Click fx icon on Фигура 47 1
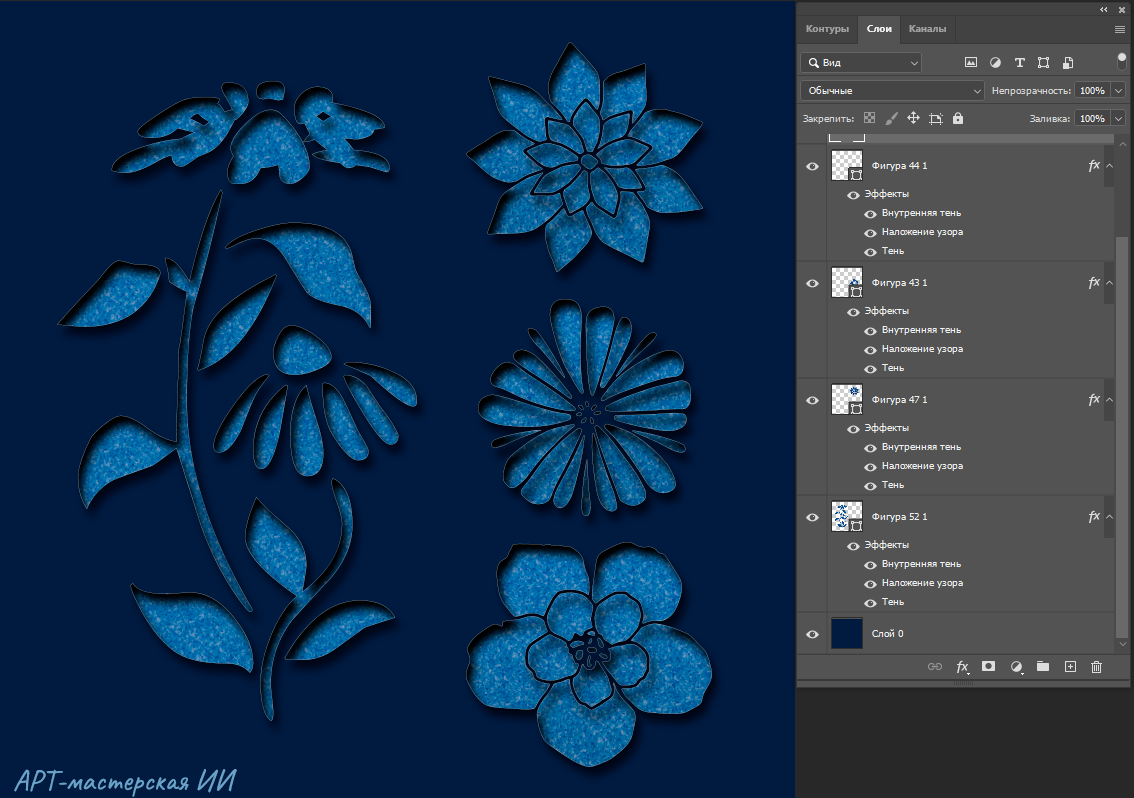This screenshot has height=798, width=1134. (1094, 399)
